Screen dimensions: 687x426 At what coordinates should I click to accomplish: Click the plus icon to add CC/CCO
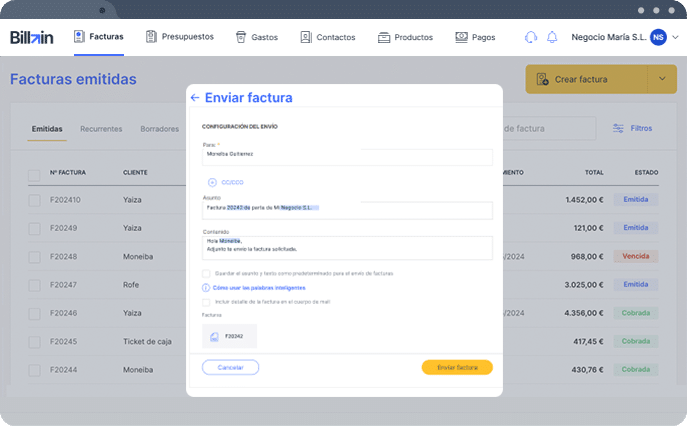(212, 182)
